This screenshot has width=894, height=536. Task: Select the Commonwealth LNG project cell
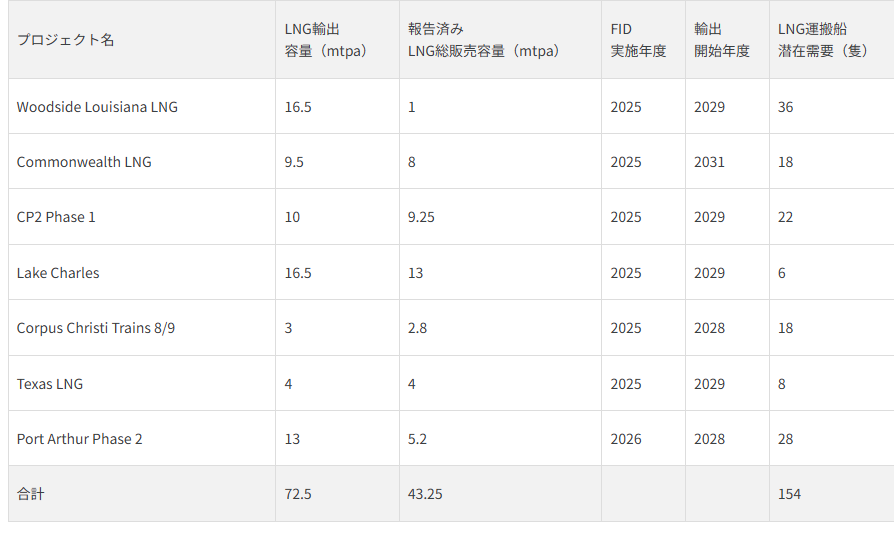pos(84,162)
